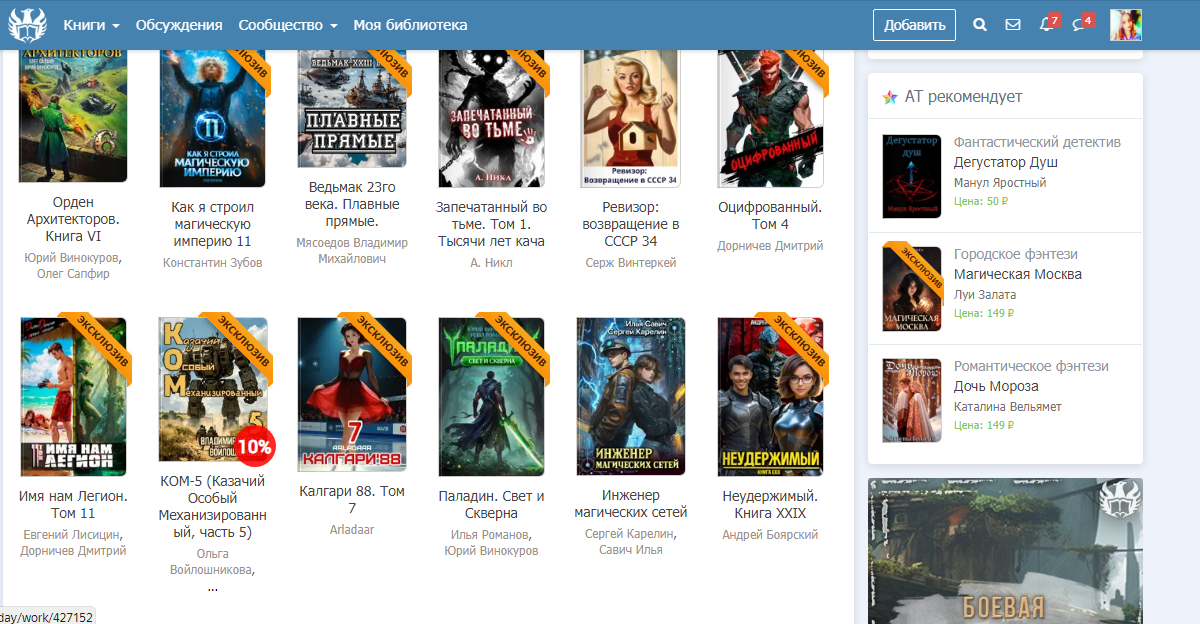1200x624 pixels.
Task: Open Магическая Москва small cover
Action: click(912, 288)
